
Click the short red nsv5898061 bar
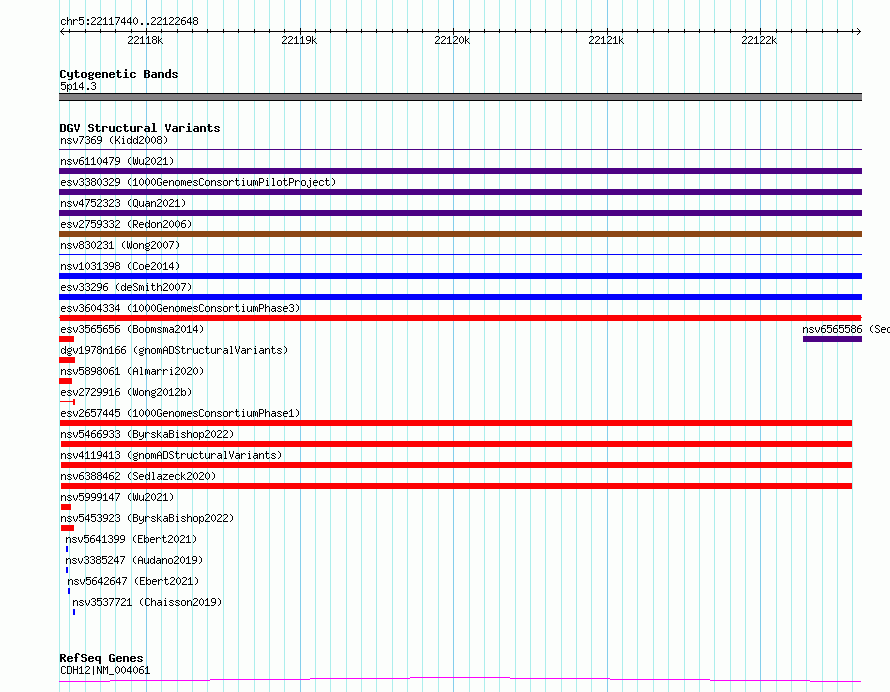tap(65, 381)
